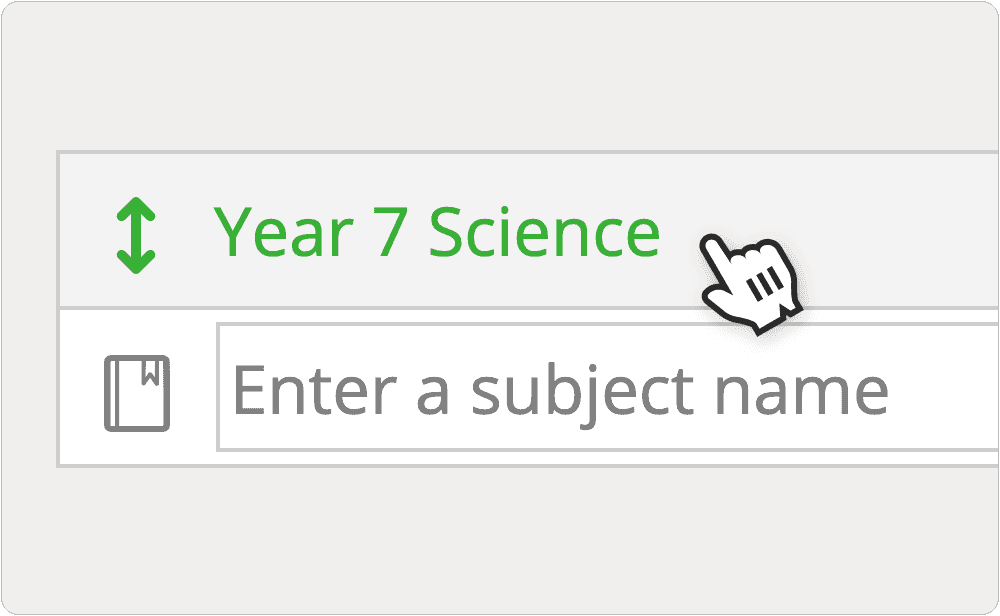Image resolution: width=1000 pixels, height=616 pixels.
Task: Click the word Science in the green title
Action: pyautogui.click(x=544, y=233)
